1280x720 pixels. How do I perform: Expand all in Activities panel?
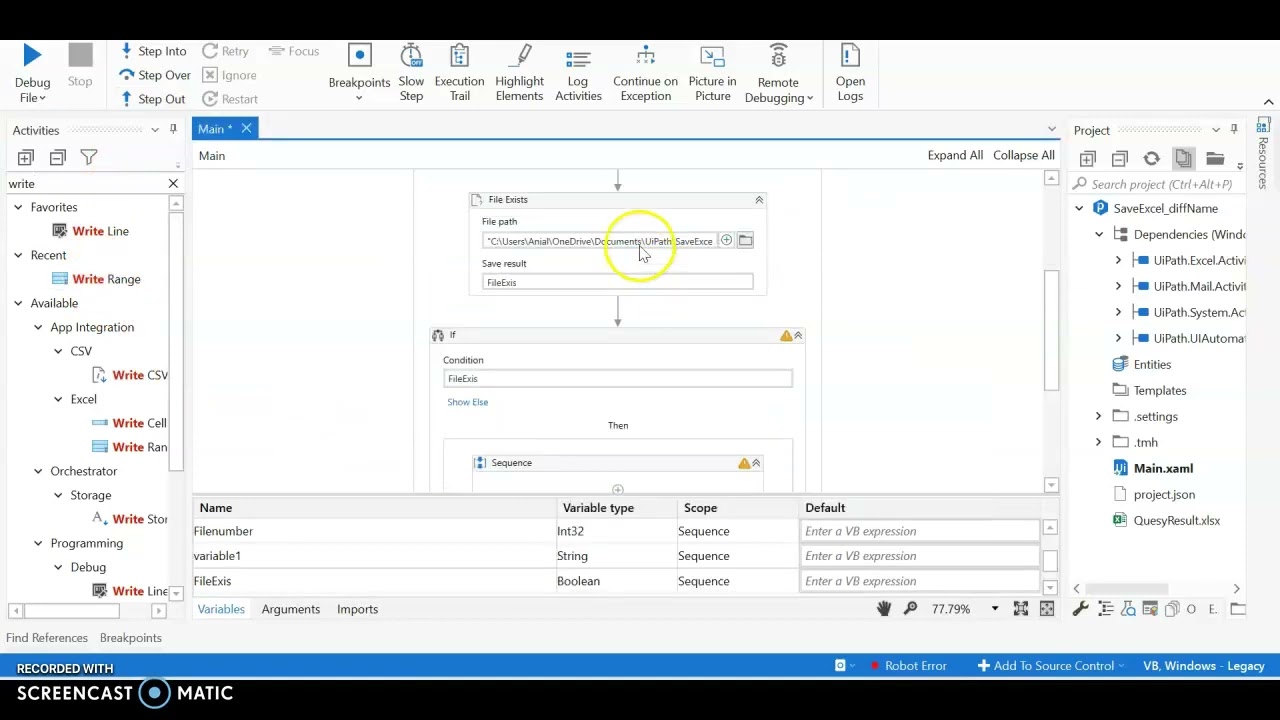[x=26, y=157]
